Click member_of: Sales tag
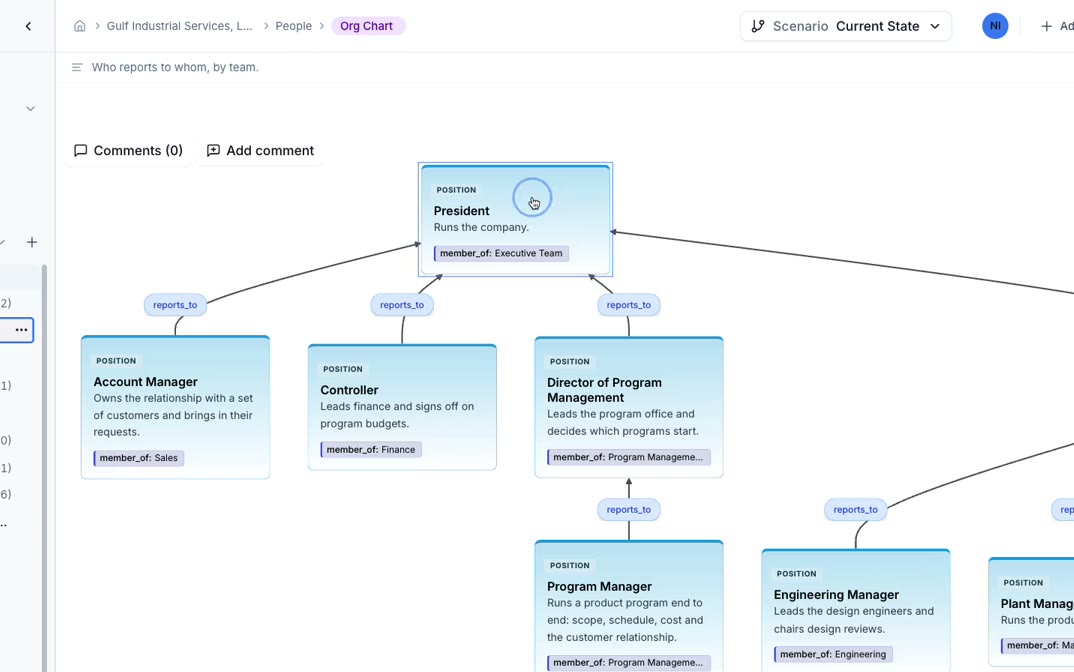 pyautogui.click(x=138, y=458)
